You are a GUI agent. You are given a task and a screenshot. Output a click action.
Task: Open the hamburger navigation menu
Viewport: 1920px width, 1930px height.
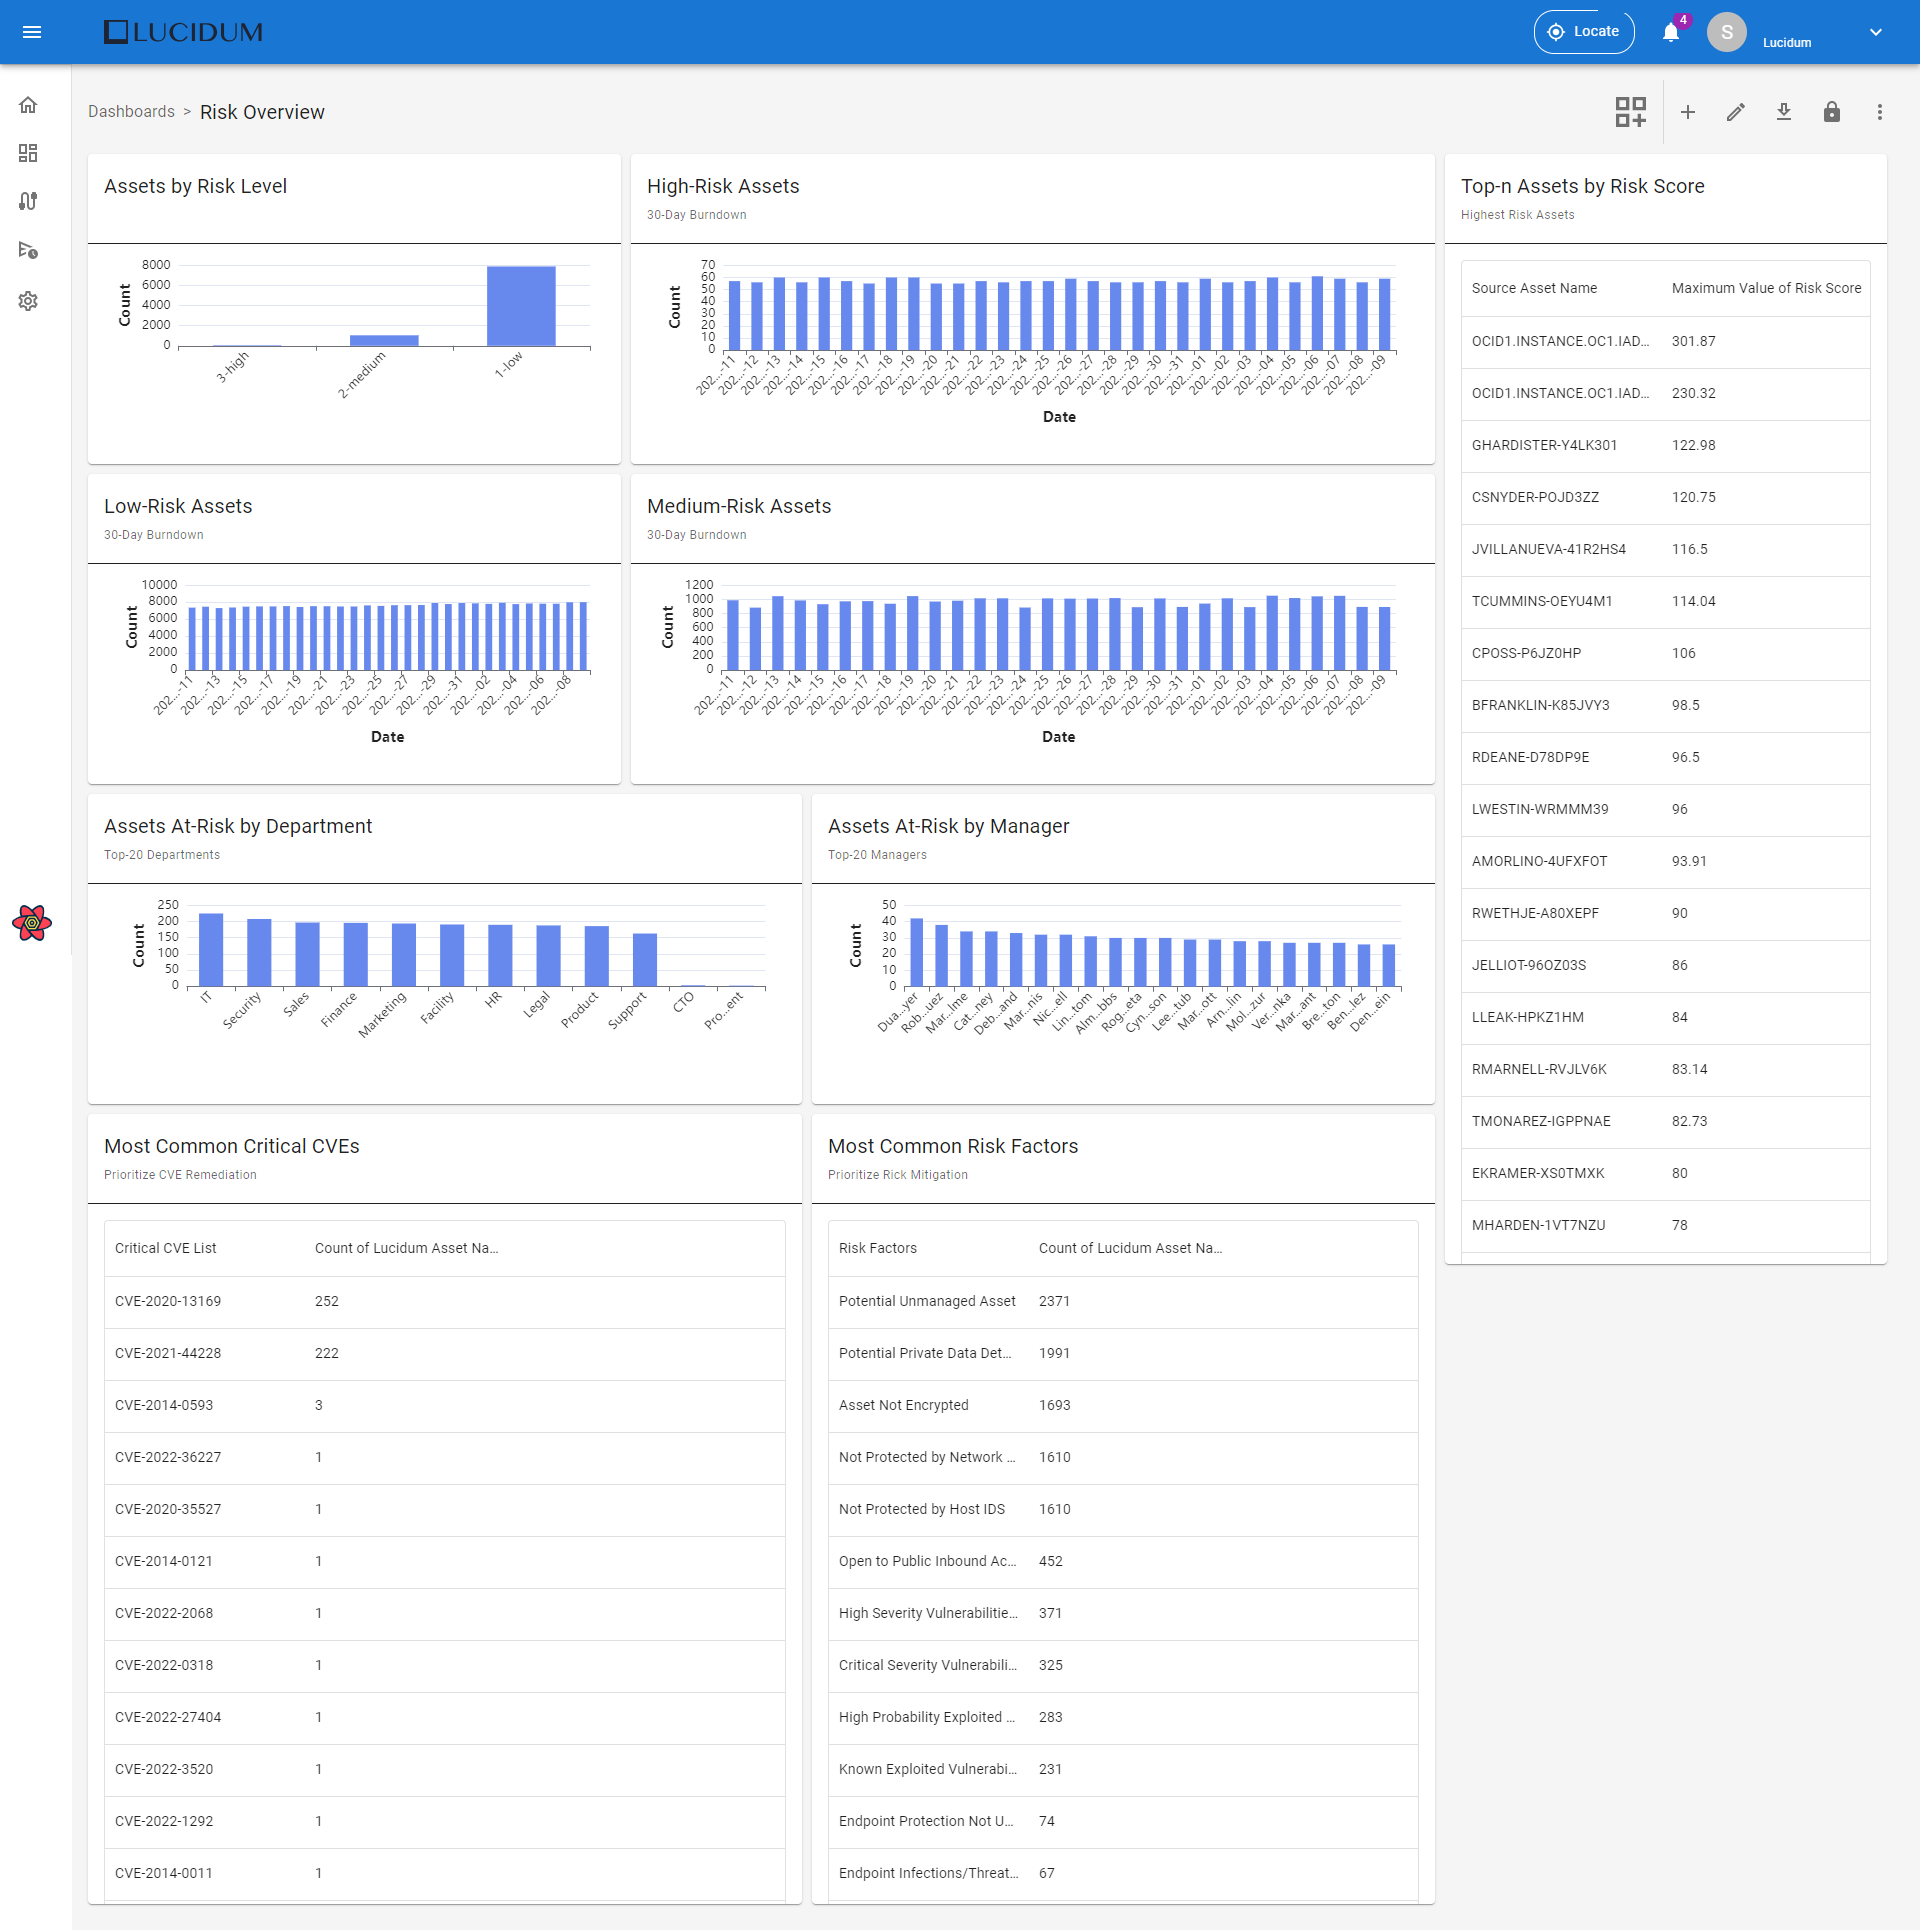[32, 32]
